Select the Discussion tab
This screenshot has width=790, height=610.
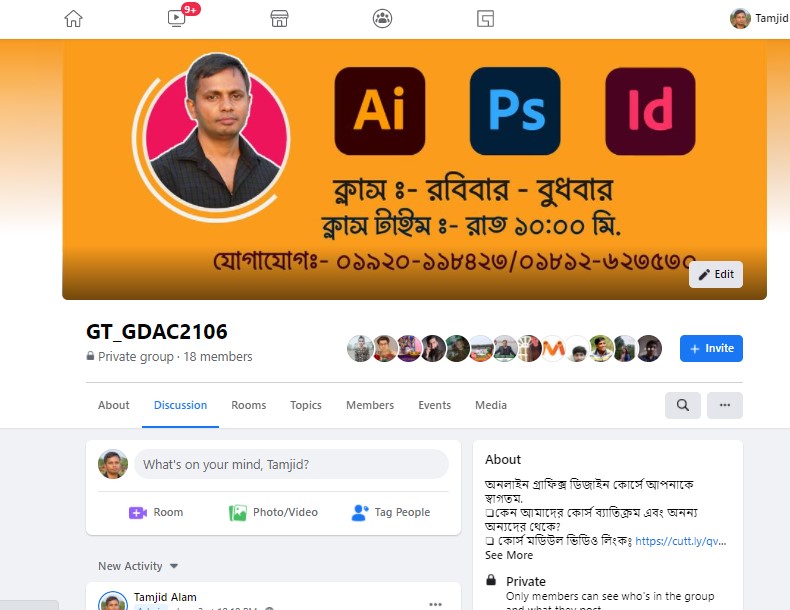pos(180,405)
